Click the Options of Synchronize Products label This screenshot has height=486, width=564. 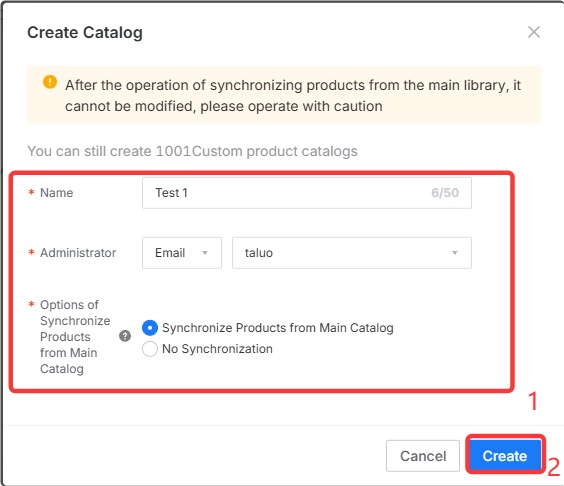tap(75, 337)
